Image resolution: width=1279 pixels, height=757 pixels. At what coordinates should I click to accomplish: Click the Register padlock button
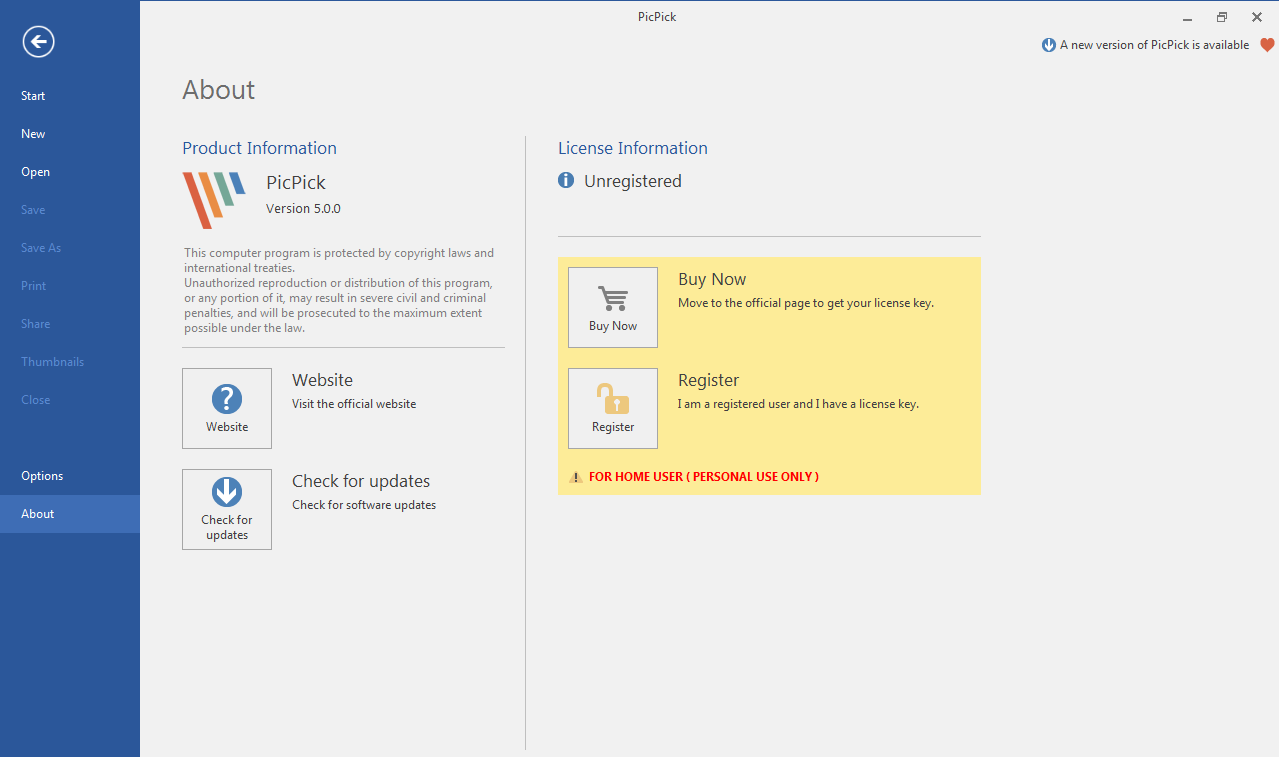tap(613, 408)
